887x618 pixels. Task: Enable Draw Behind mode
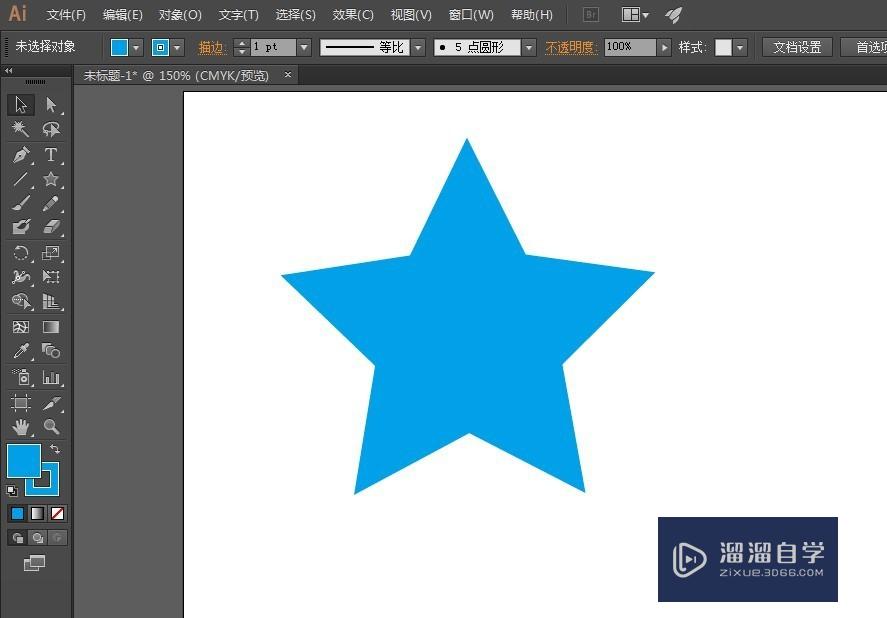37,538
